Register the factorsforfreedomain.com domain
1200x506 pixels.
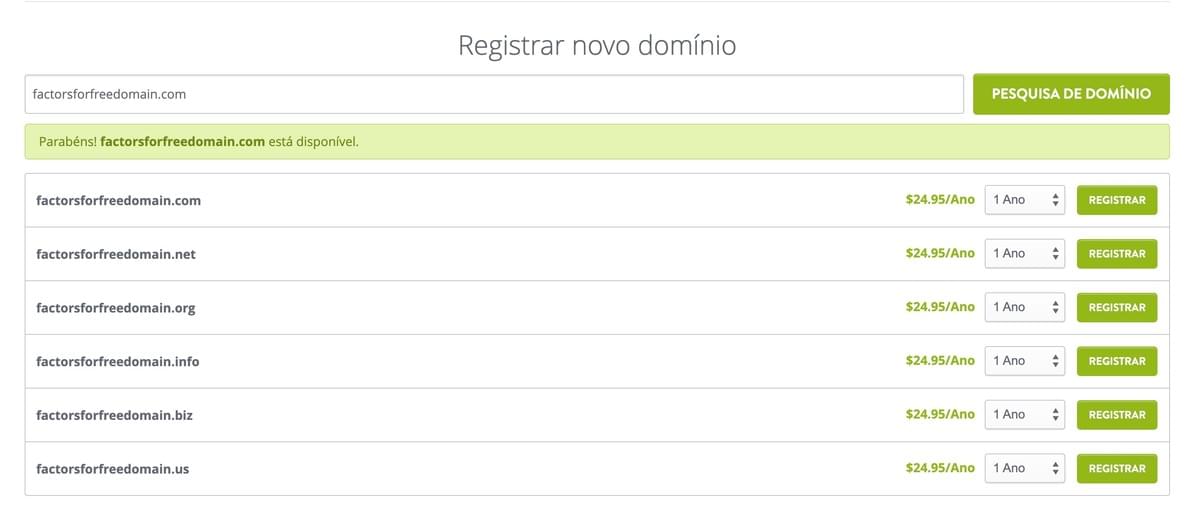[1116, 200]
